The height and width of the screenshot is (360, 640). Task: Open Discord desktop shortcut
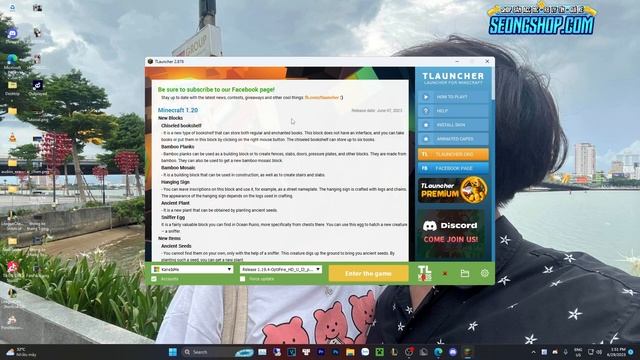coord(12,35)
